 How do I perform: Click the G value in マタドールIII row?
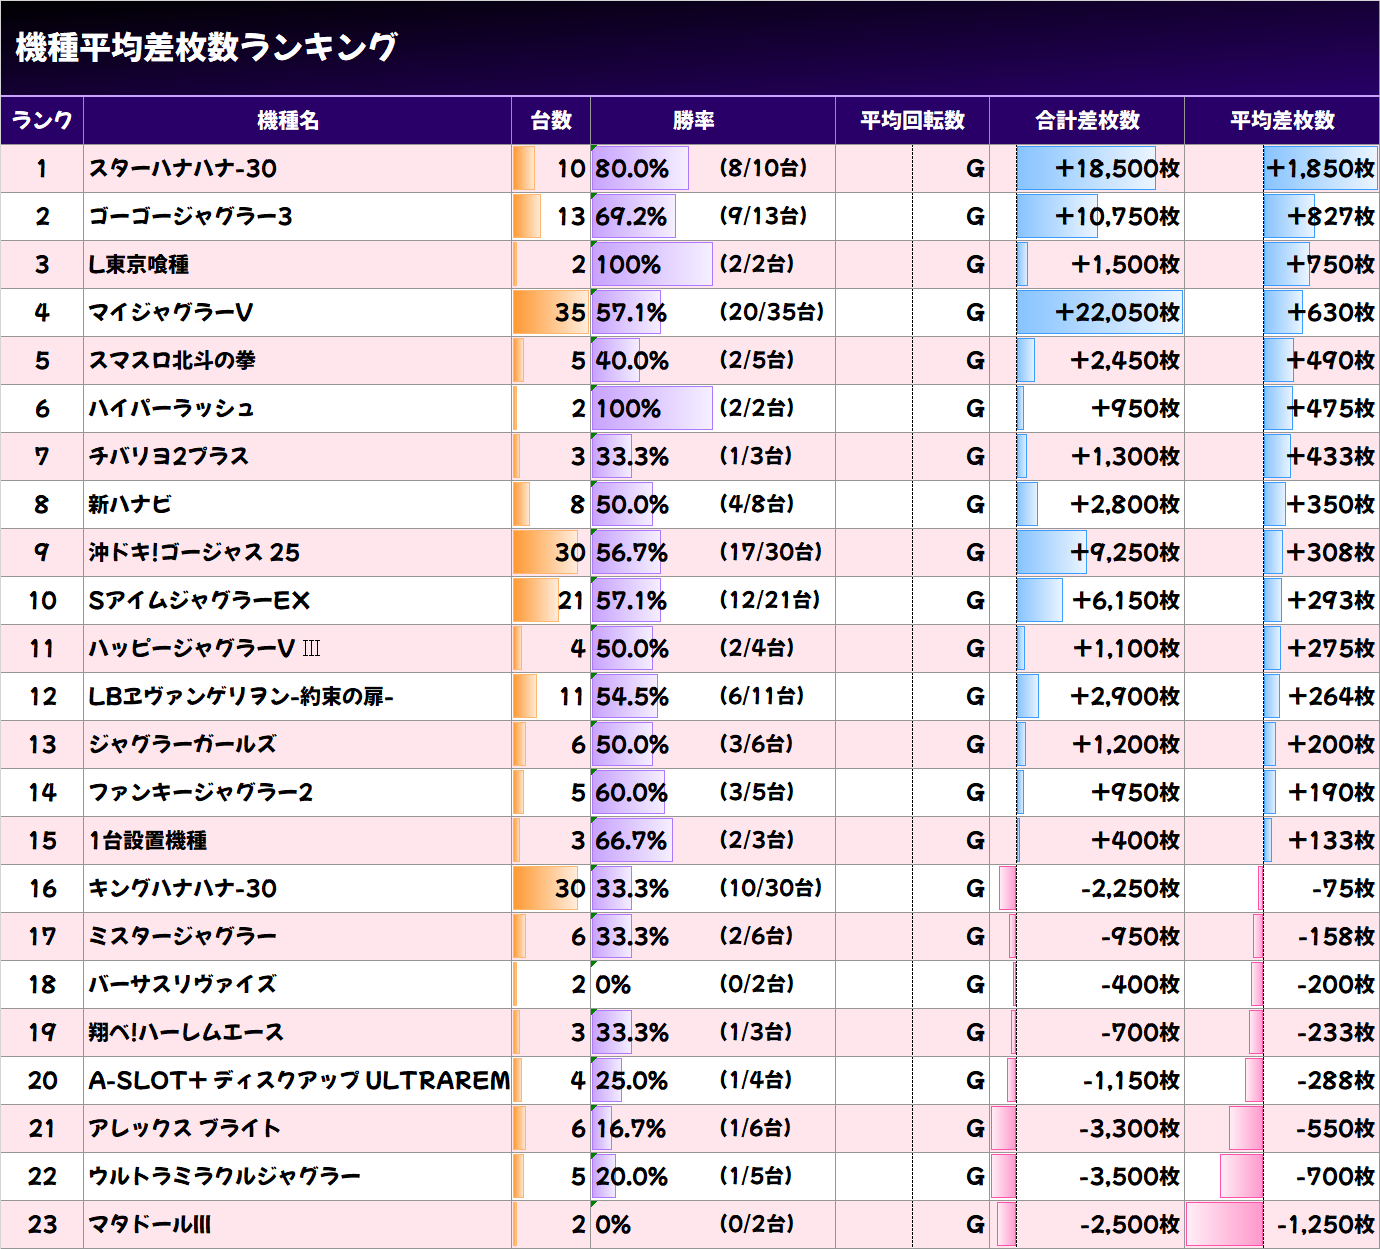coord(975,1225)
